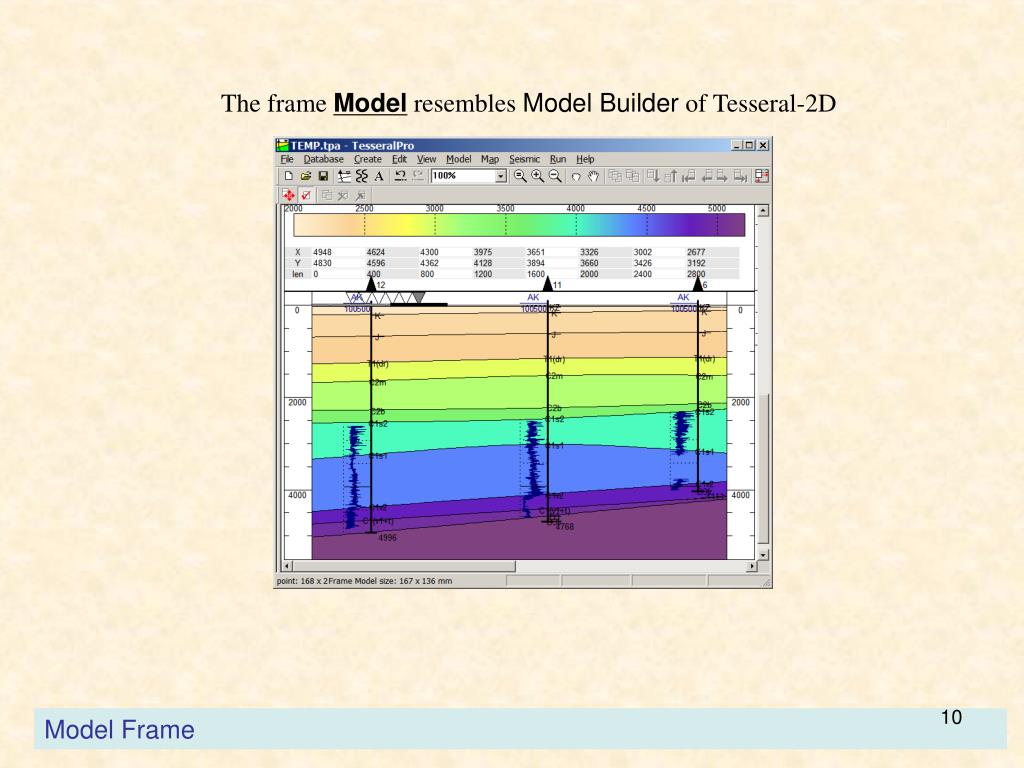Click the well marker labeled 11
The height and width of the screenshot is (768, 1024).
548,283
